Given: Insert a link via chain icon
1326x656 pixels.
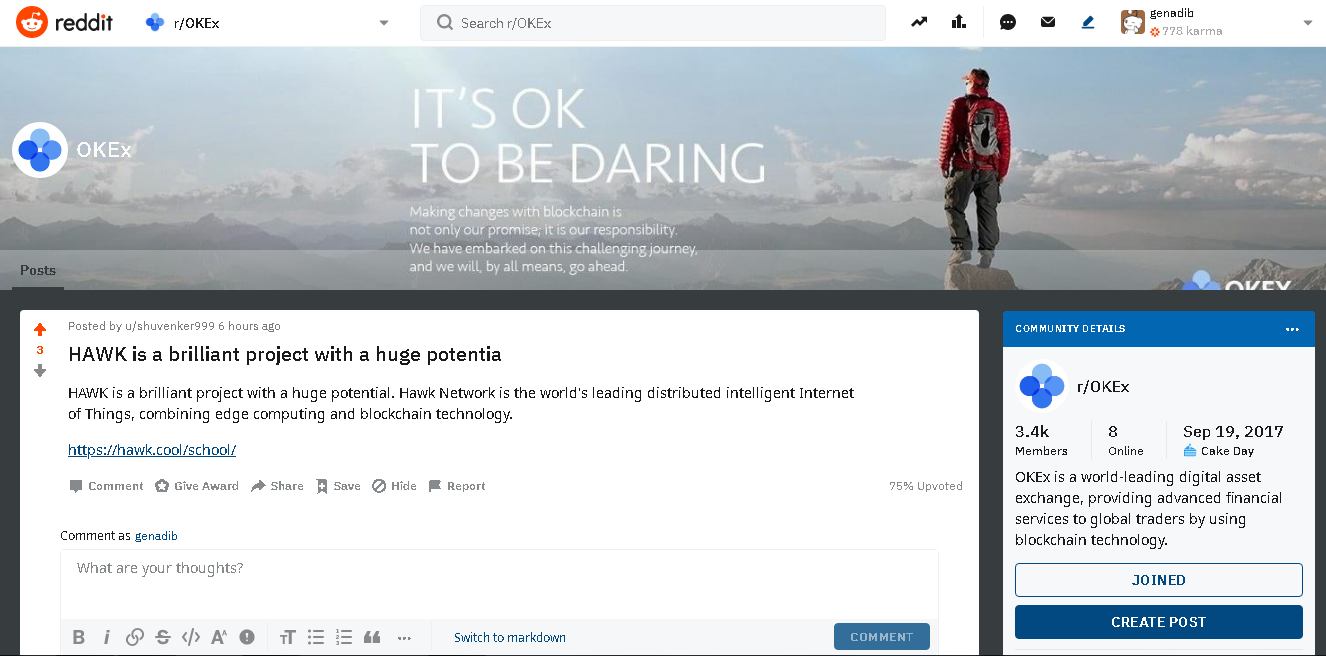Looking at the screenshot, I should click(x=135, y=637).
